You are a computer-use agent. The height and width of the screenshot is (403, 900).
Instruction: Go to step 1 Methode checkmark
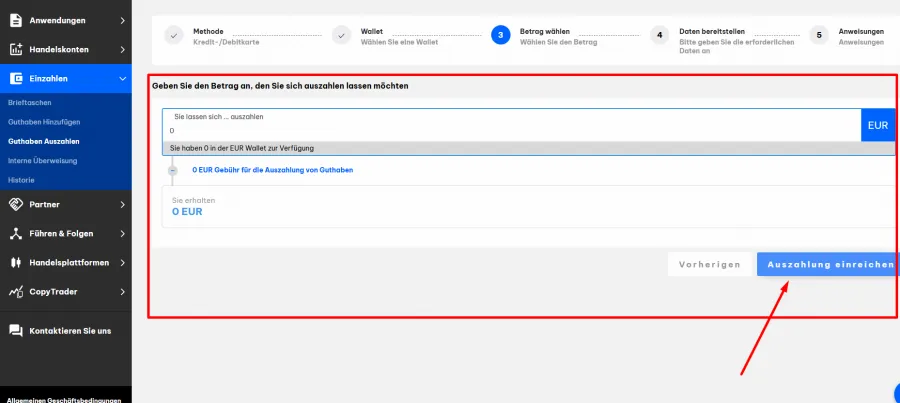click(x=175, y=35)
